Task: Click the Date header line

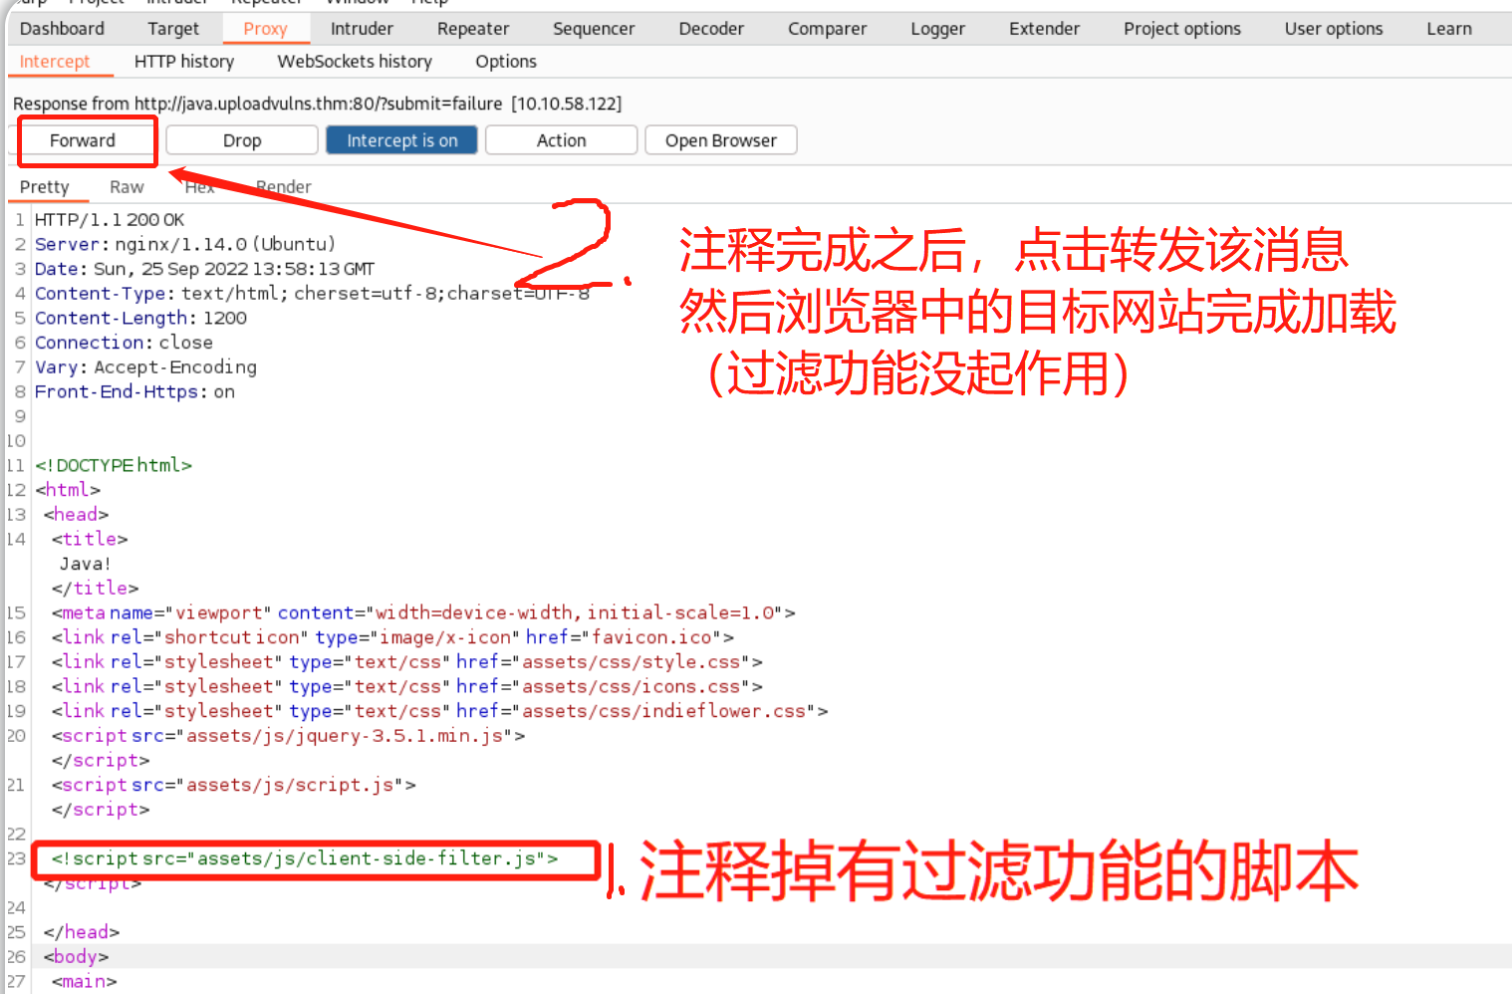Action: pos(205,268)
